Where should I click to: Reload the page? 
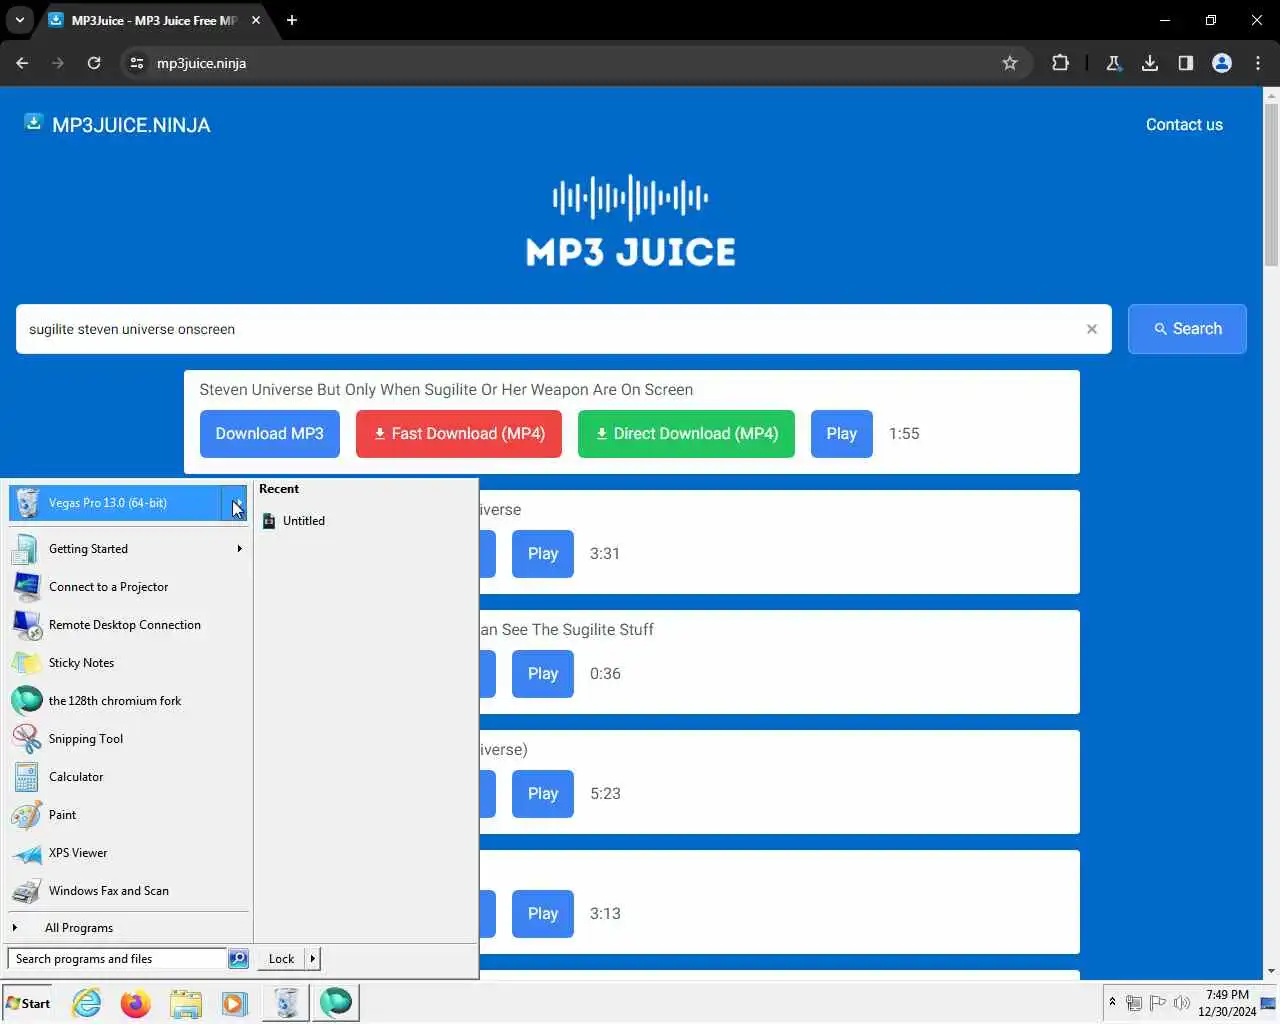[x=94, y=63]
